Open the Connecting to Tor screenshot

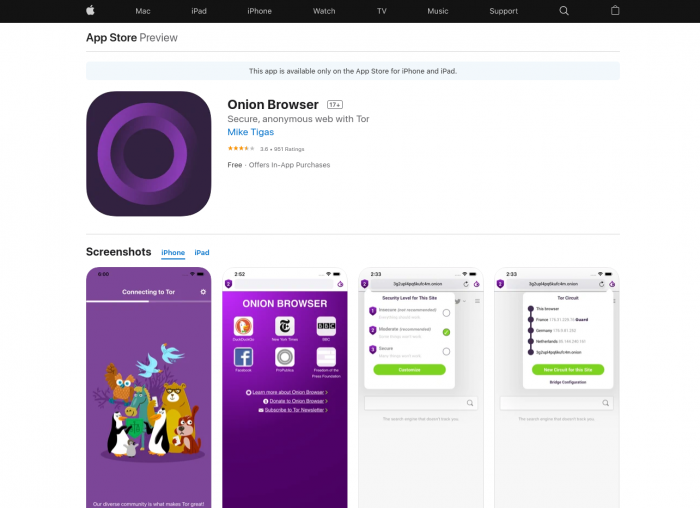(149, 387)
